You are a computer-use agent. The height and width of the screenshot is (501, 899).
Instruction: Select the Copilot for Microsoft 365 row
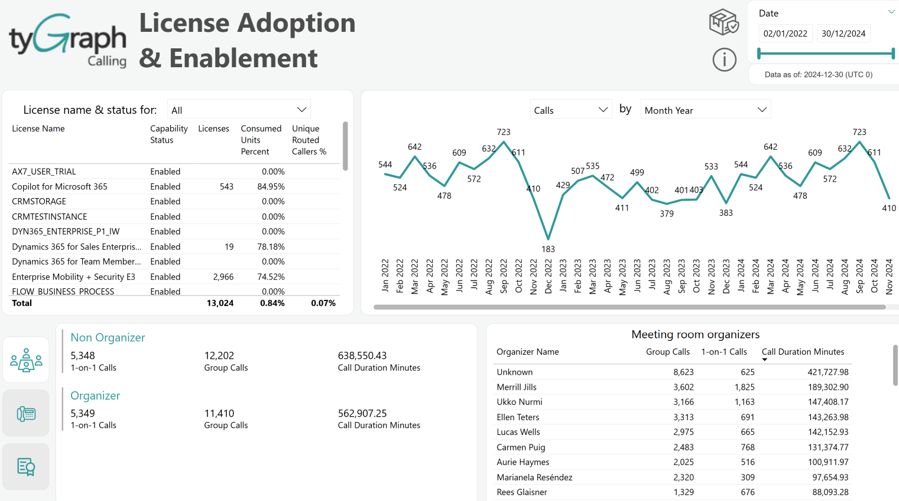point(175,186)
